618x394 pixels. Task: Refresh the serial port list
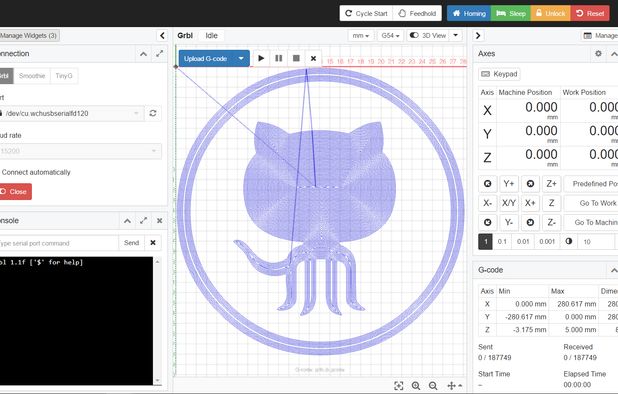[x=153, y=113]
